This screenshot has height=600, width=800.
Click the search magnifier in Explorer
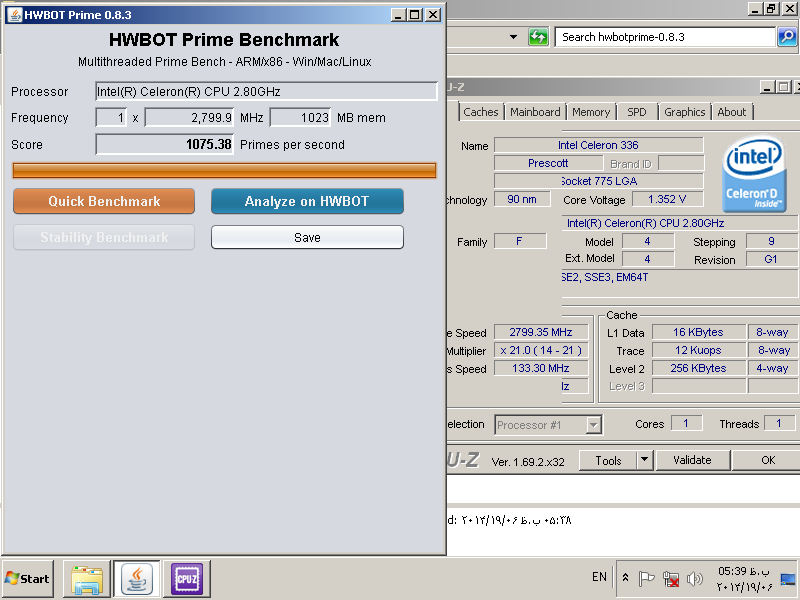click(x=787, y=37)
